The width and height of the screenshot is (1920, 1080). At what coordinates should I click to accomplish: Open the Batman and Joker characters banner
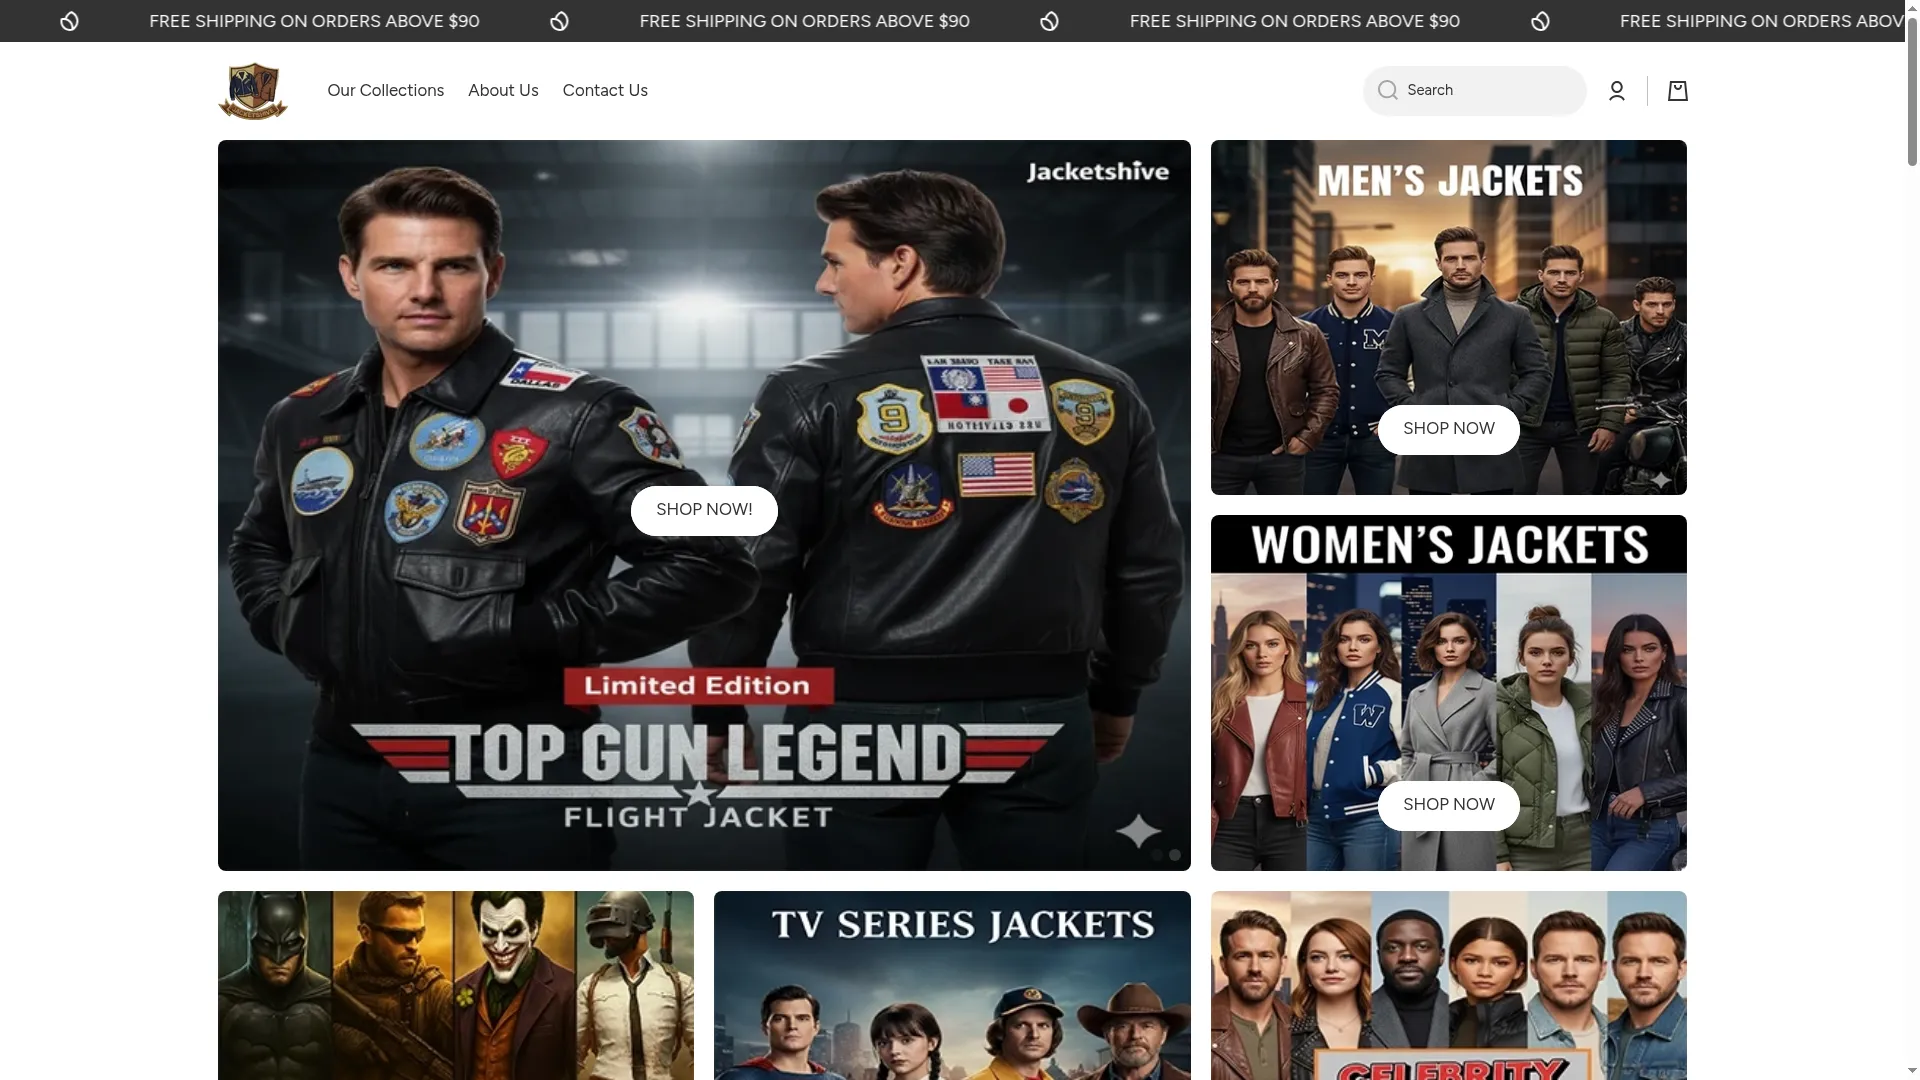coord(456,985)
